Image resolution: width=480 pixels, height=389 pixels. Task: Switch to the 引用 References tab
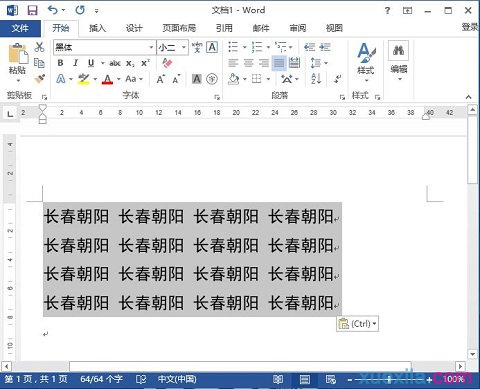pyautogui.click(x=224, y=28)
